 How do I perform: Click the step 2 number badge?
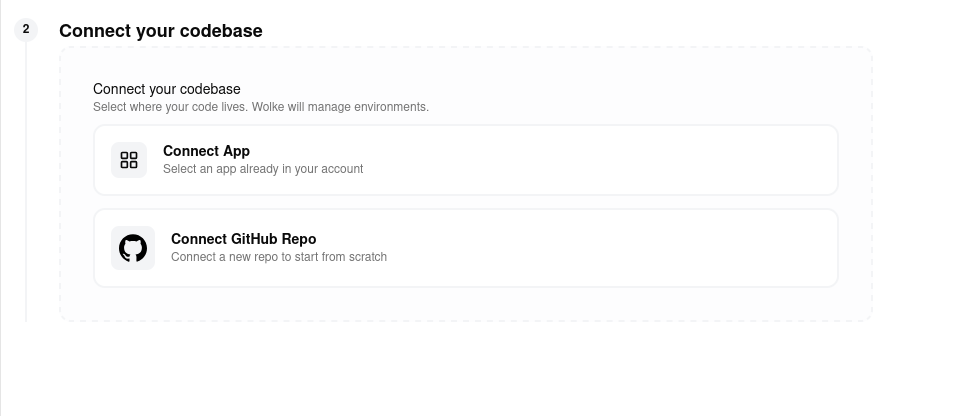pos(26,30)
